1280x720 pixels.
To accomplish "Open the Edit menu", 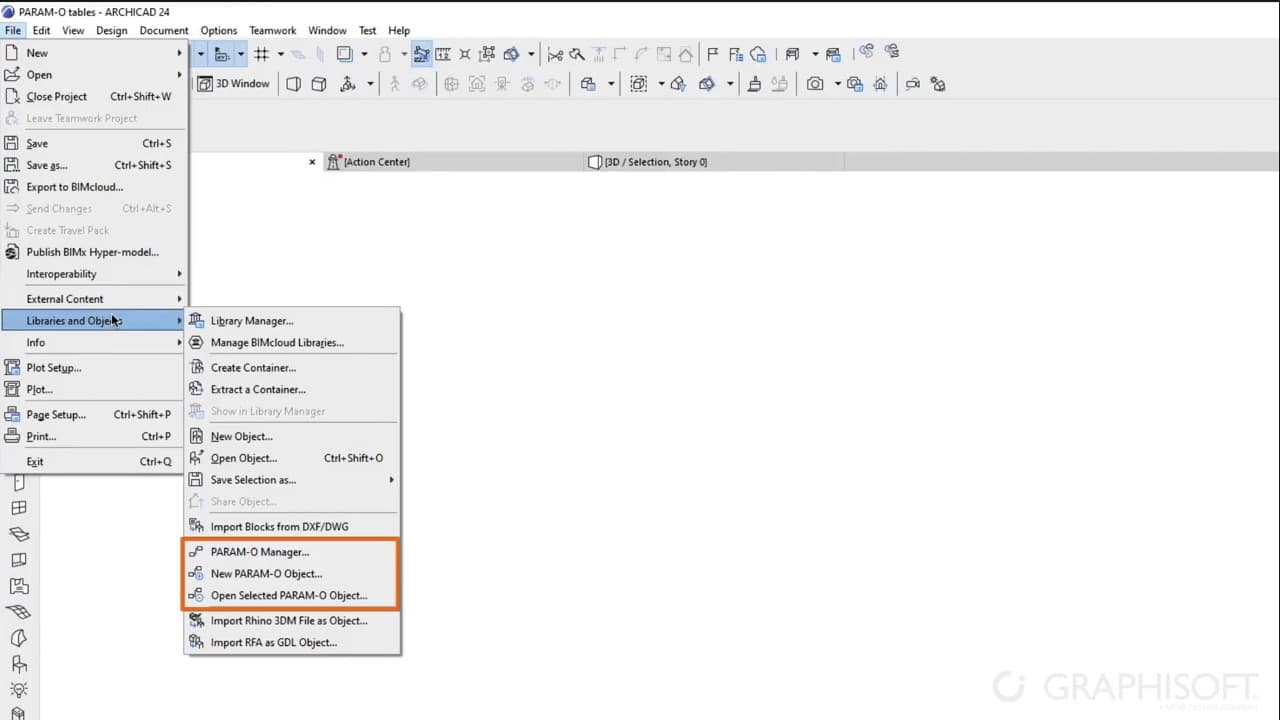I will 41,30.
